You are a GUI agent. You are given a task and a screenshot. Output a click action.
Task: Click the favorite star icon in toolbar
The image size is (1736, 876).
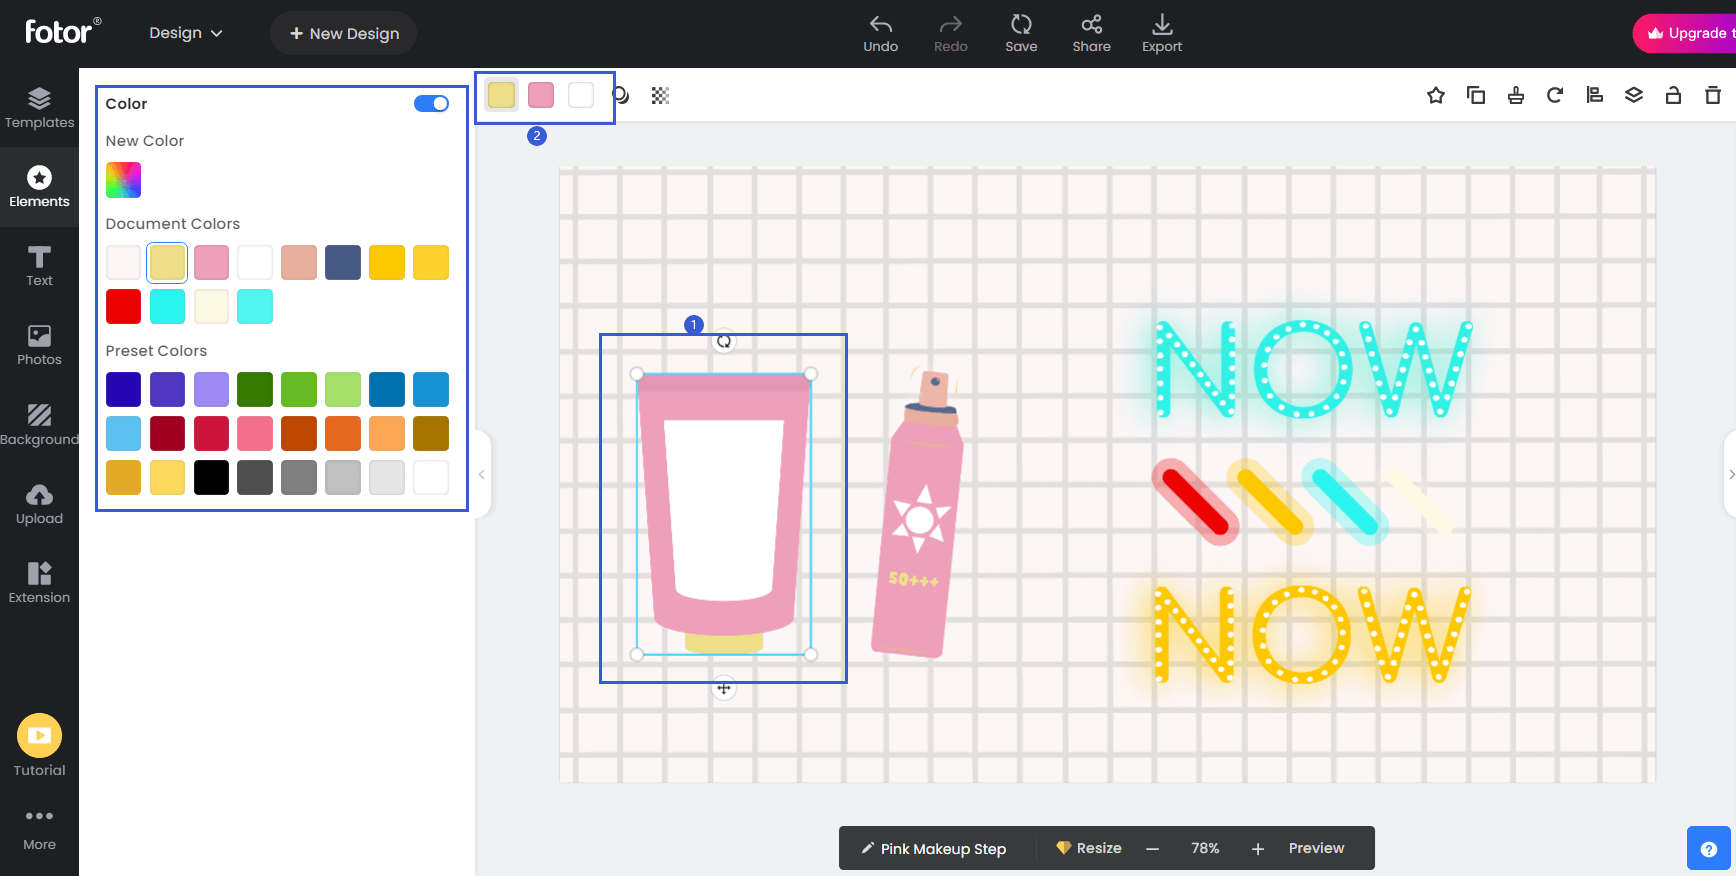(1436, 96)
